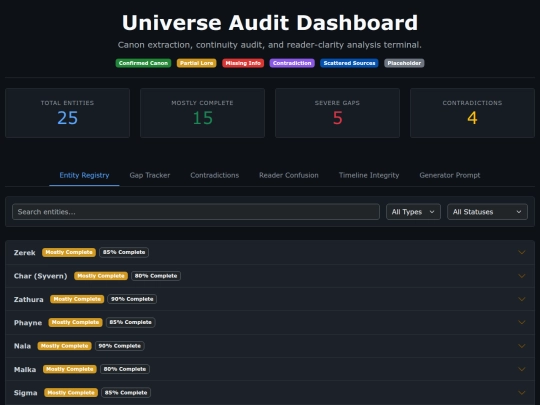Click Zathura's 90% Complete badge
This screenshot has width=540, height=405.
click(x=132, y=299)
